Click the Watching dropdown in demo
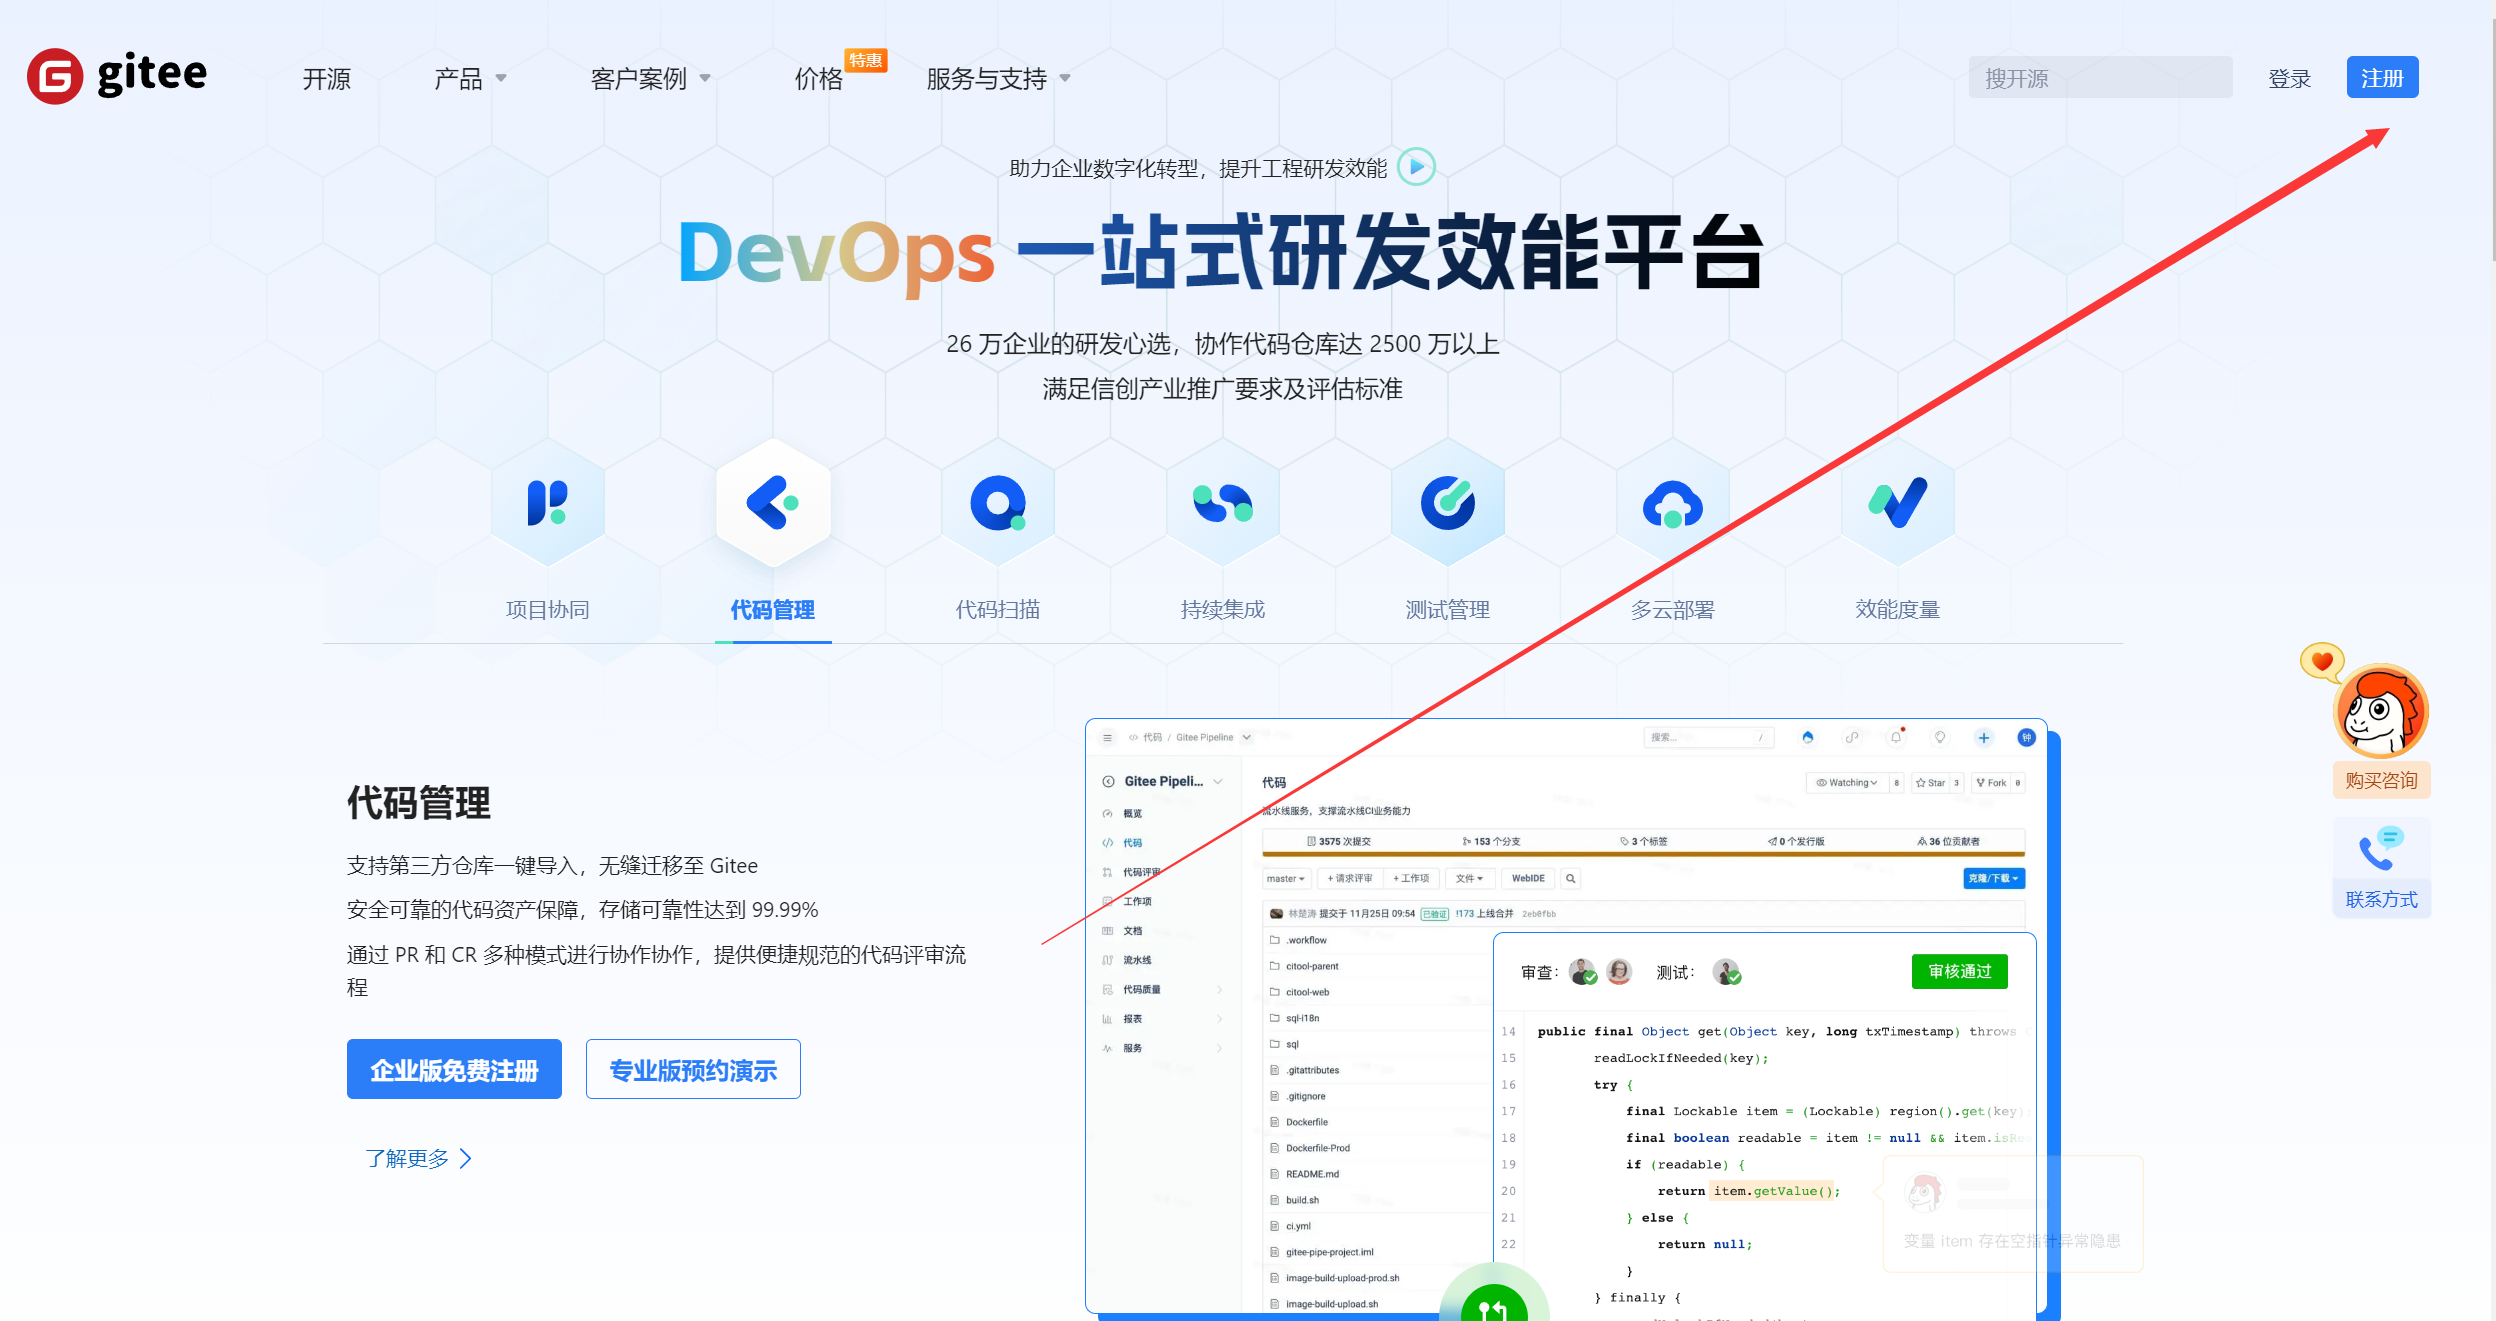Image resolution: width=2496 pixels, height=1321 pixels. coord(1846,783)
